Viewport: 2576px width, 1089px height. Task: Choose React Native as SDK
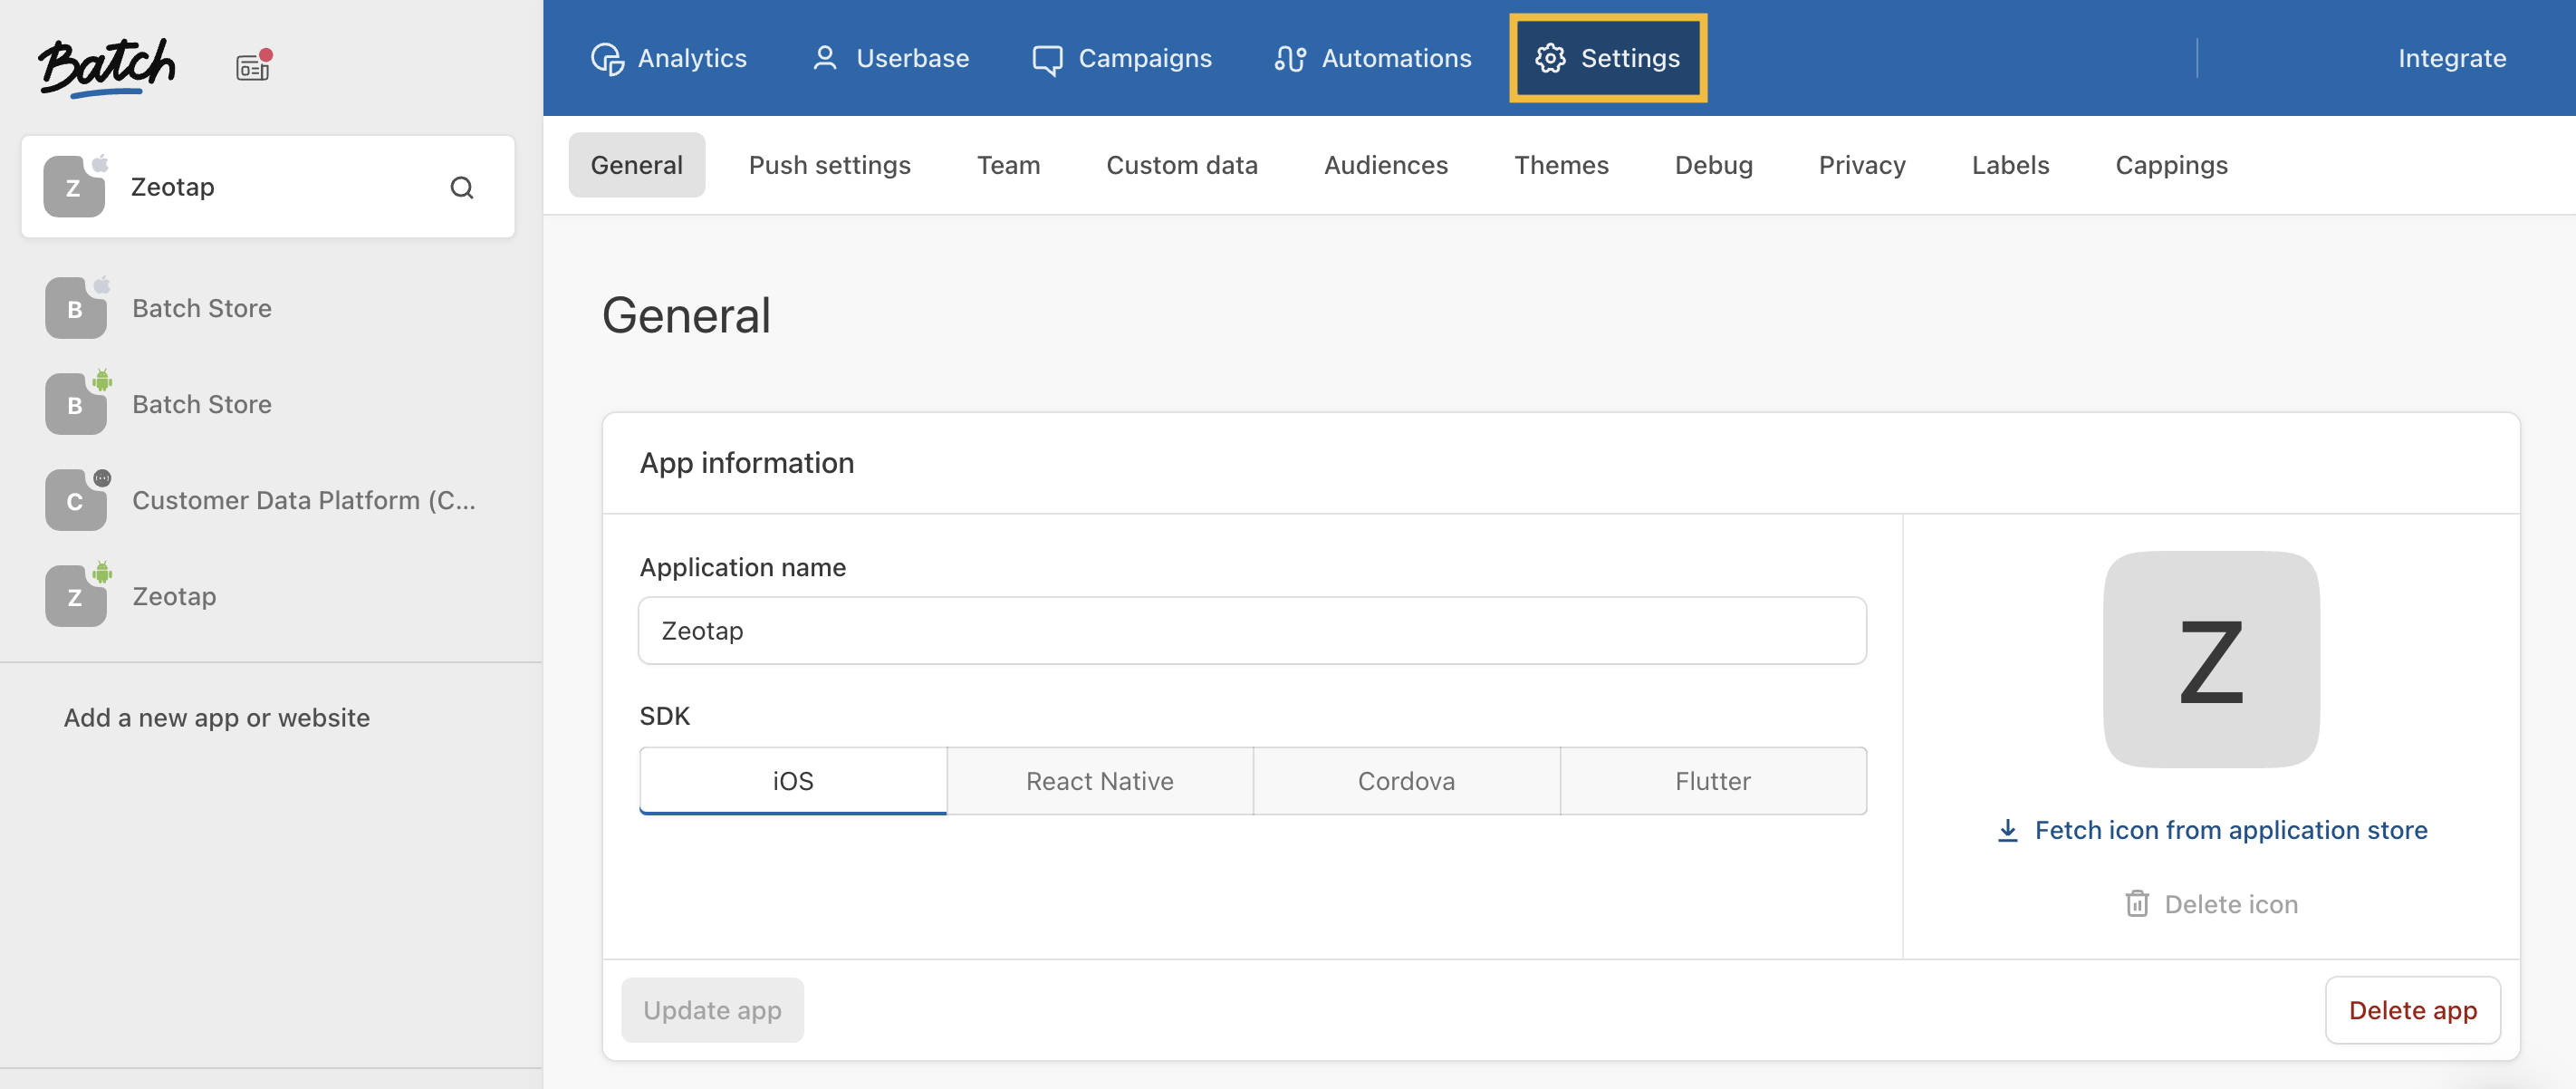[1099, 781]
